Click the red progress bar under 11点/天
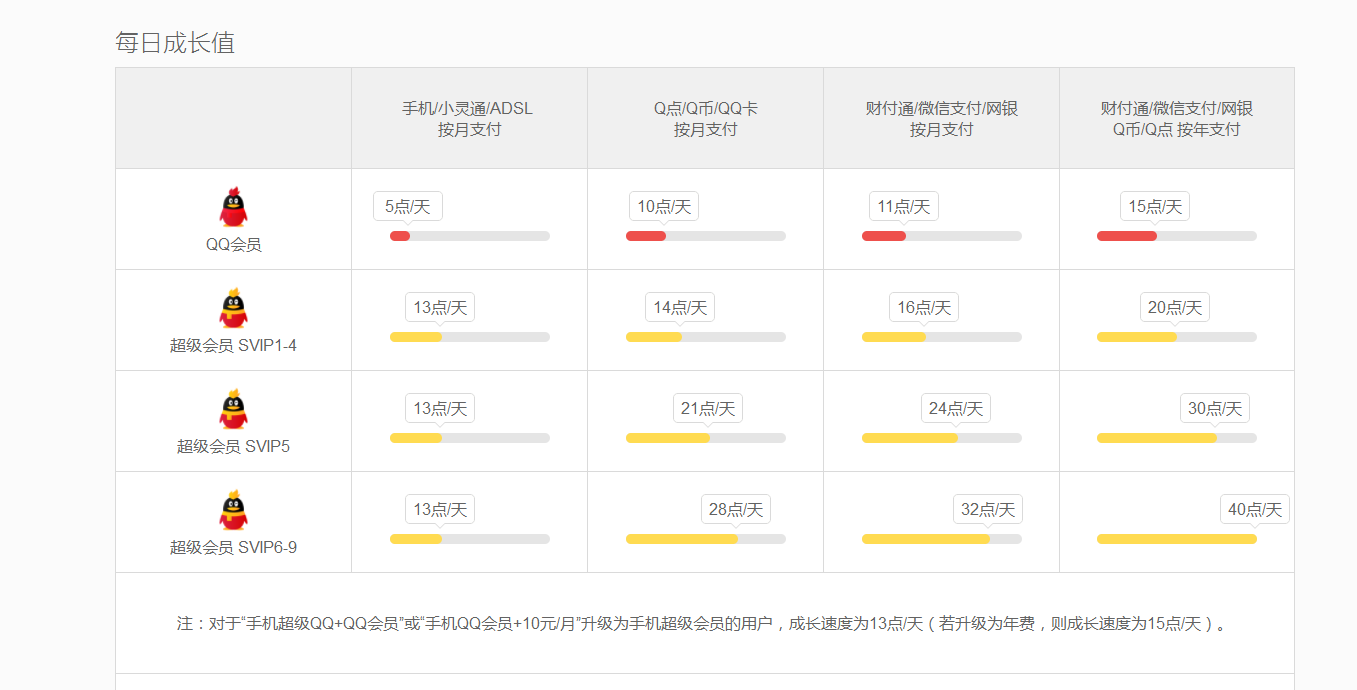The width and height of the screenshot is (1357, 690). (884, 236)
